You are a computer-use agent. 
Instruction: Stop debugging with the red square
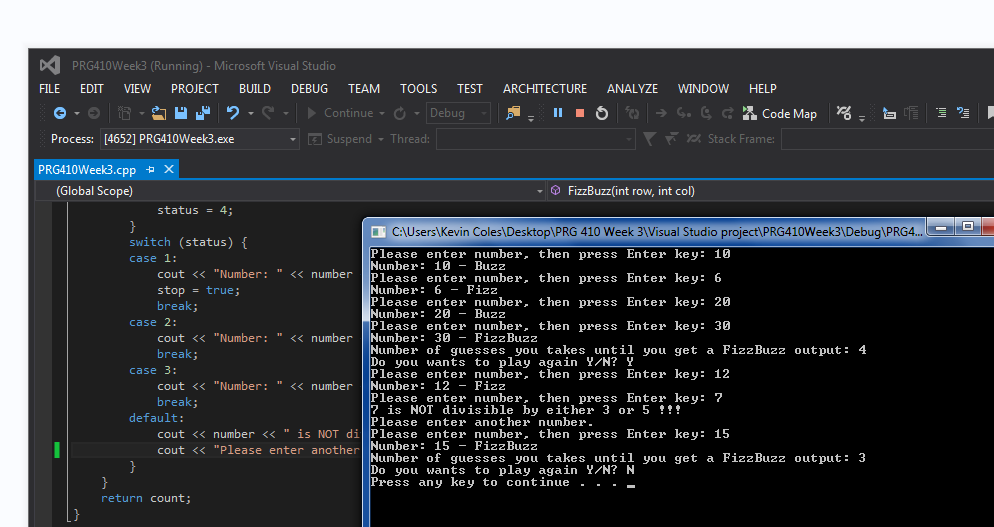[x=580, y=114]
